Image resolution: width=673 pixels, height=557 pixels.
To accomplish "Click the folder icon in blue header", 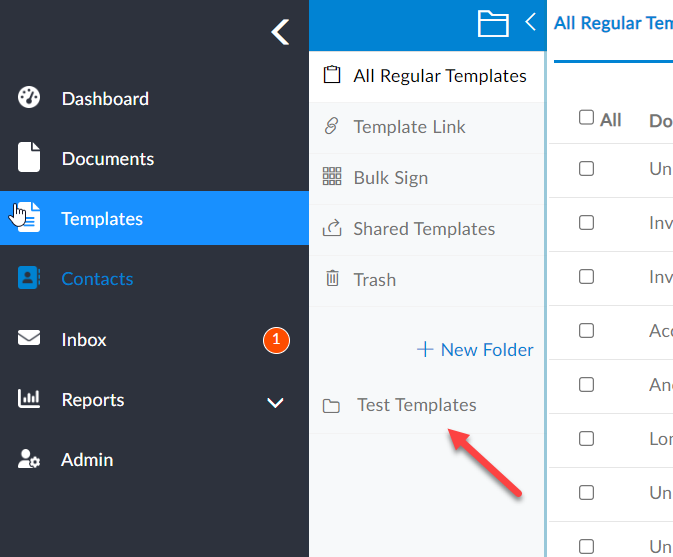I will click(493, 24).
